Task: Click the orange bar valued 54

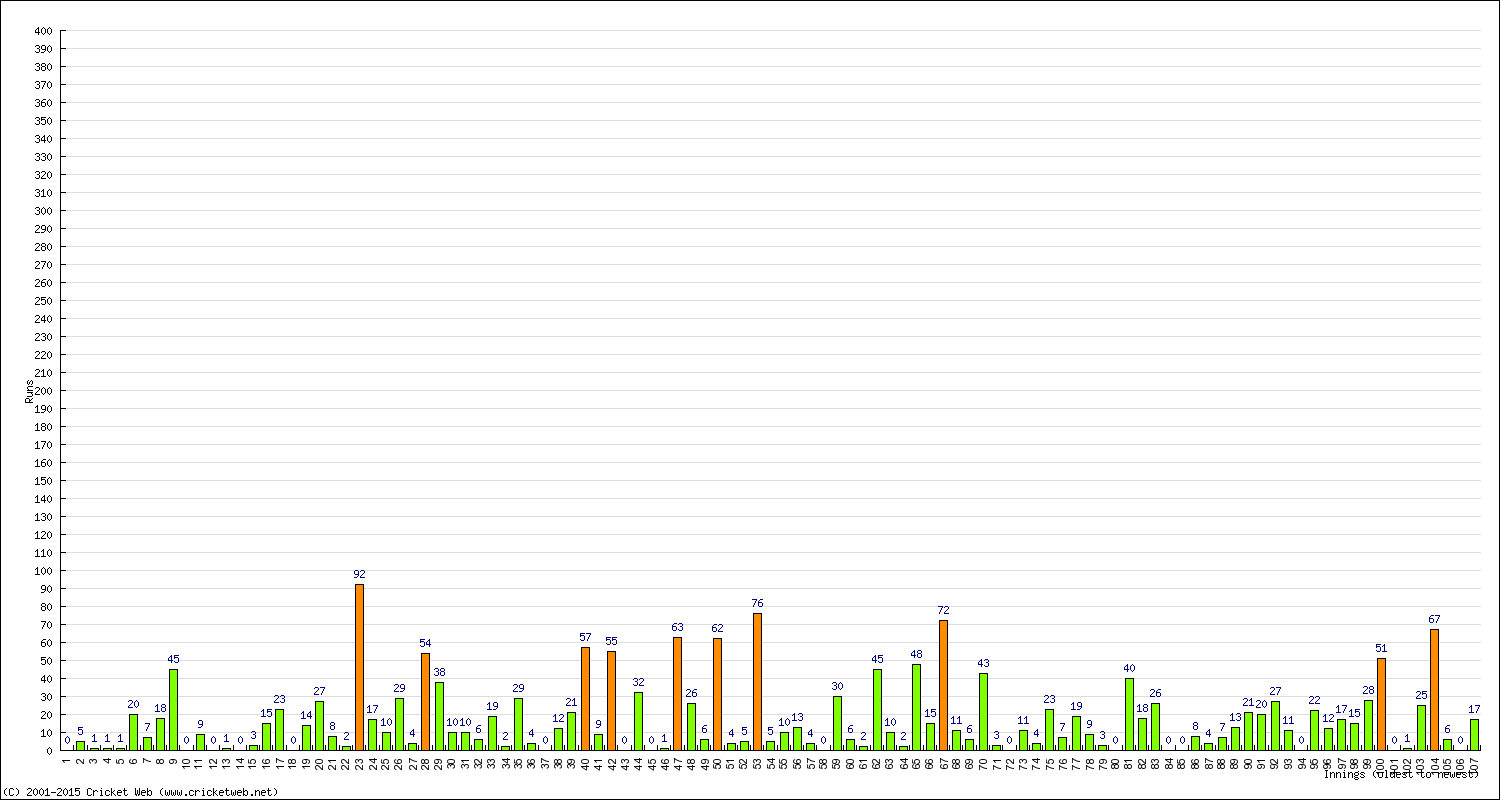Action: tap(425, 702)
